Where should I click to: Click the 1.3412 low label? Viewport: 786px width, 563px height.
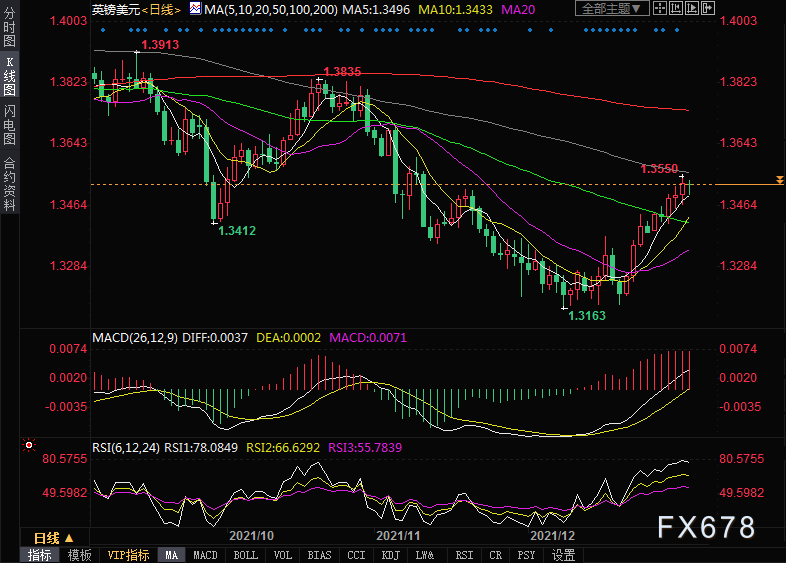point(237,231)
